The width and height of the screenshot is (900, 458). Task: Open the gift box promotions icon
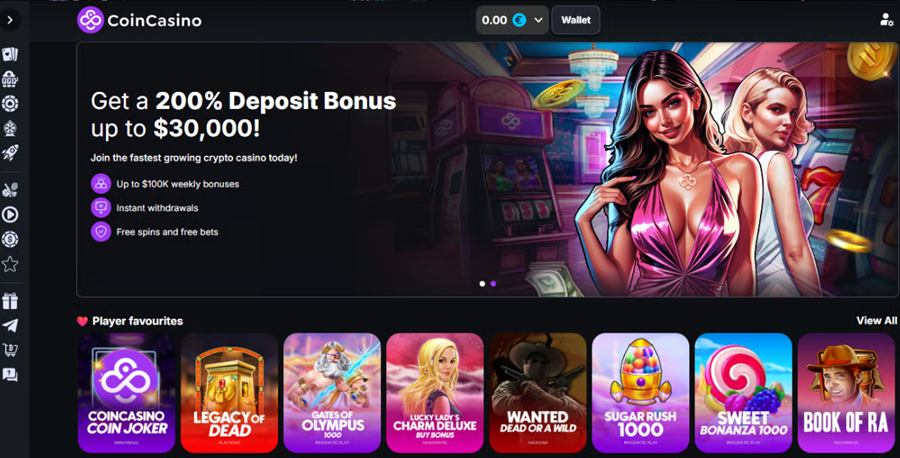click(10, 301)
